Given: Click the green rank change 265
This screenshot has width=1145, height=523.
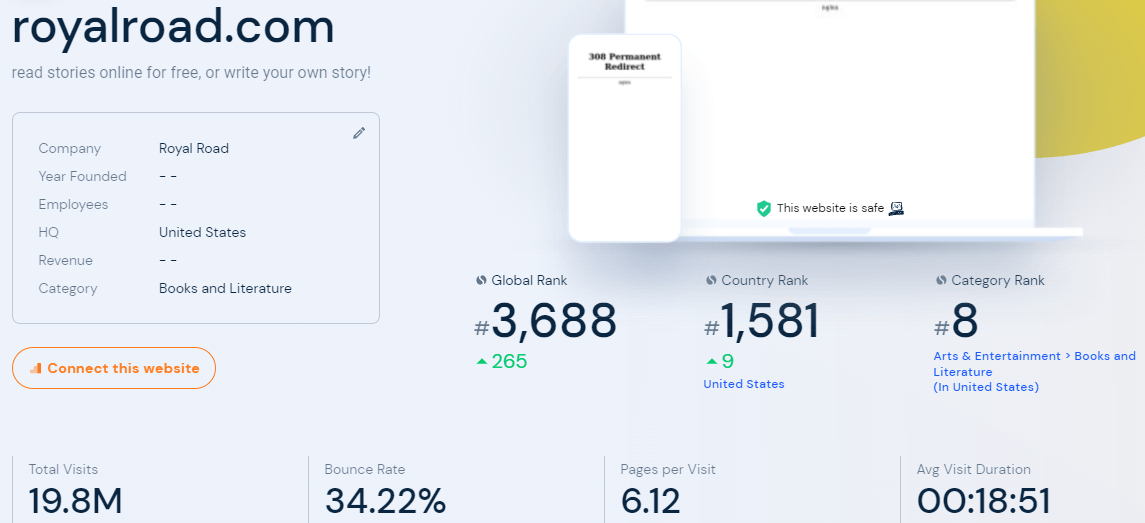Looking at the screenshot, I should point(509,362).
